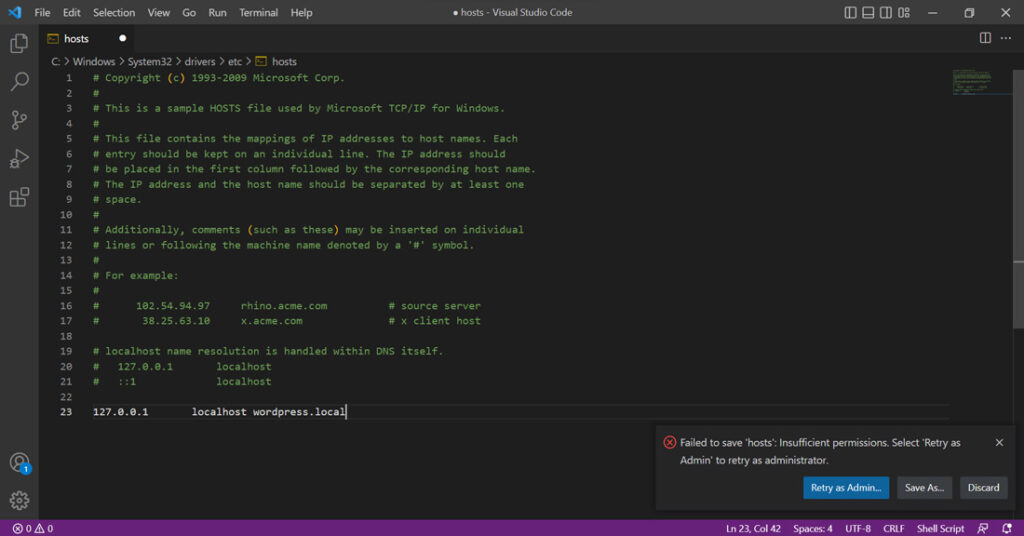
Task: Select end of line sequence CRLF
Action: click(893, 528)
